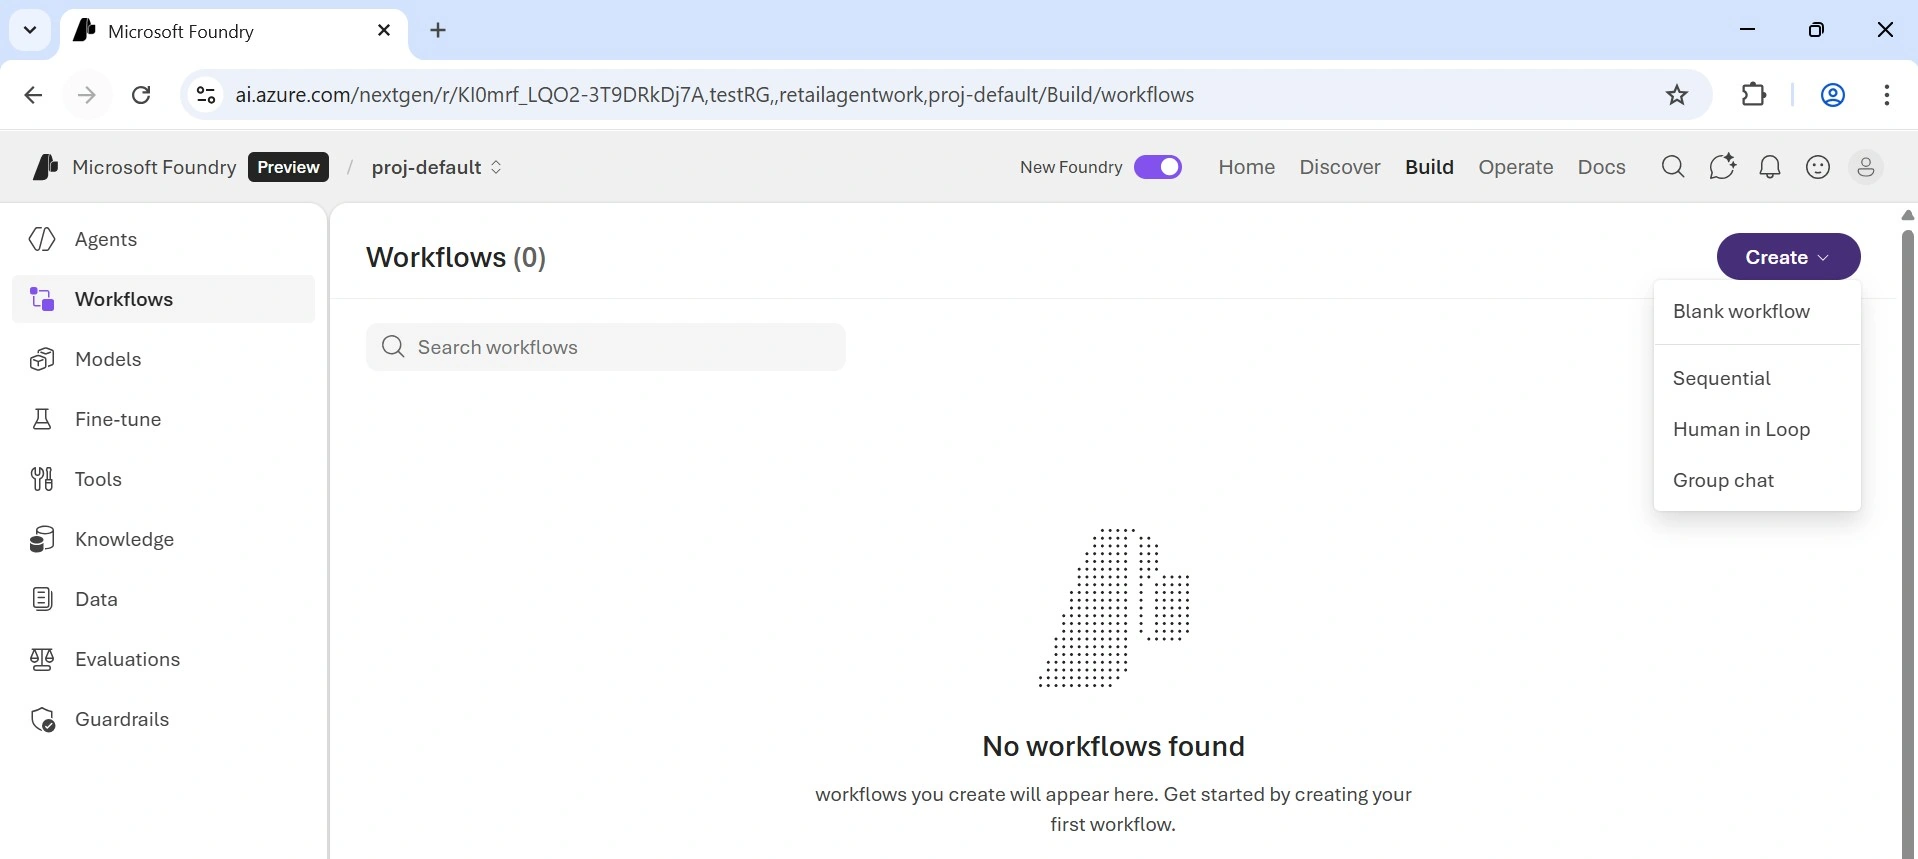
Task: Open the Chrome profile icon
Action: coord(1833,95)
